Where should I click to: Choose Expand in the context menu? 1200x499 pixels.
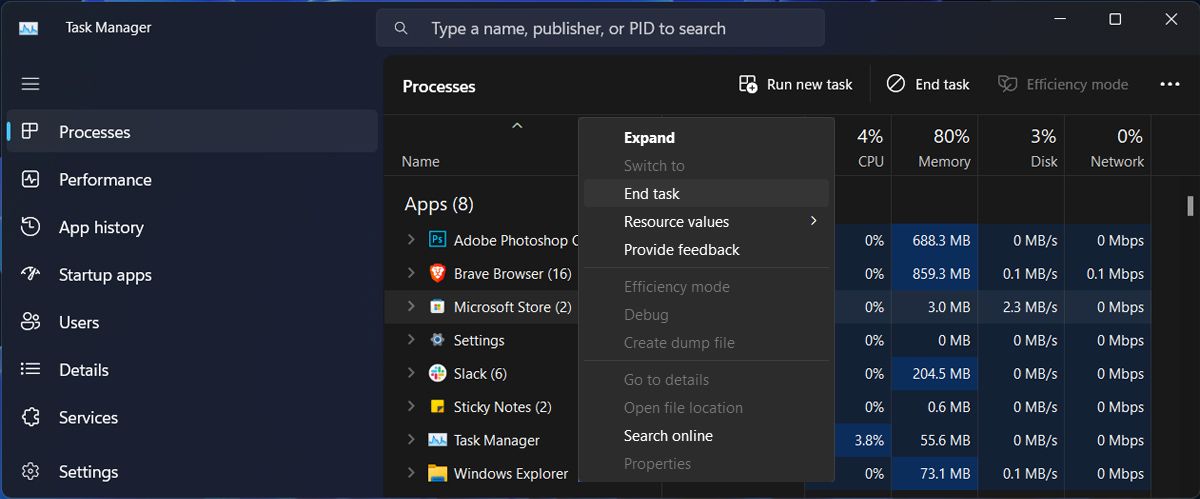tap(706, 138)
